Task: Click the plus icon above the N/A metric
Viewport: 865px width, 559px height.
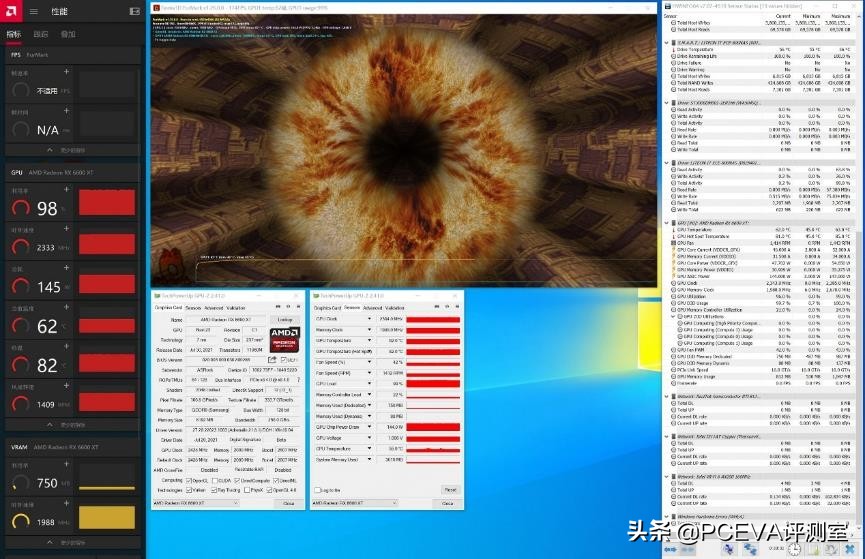Action: click(67, 111)
